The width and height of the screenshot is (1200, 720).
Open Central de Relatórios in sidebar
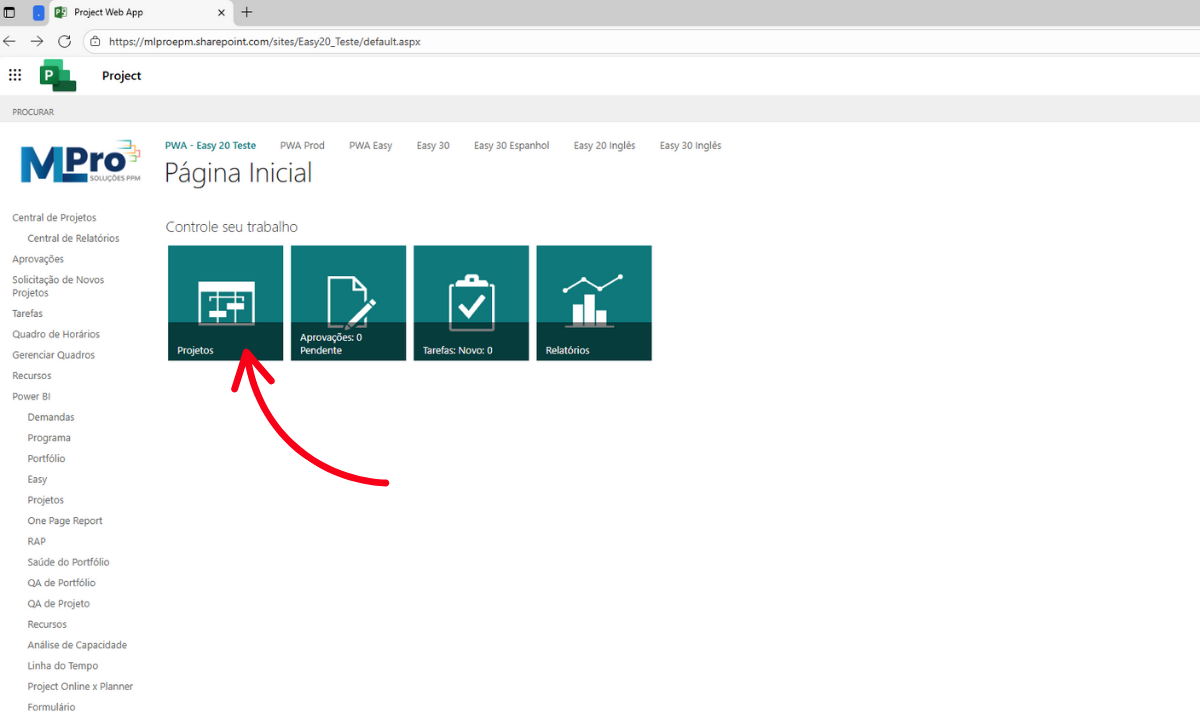pyautogui.click(x=73, y=239)
